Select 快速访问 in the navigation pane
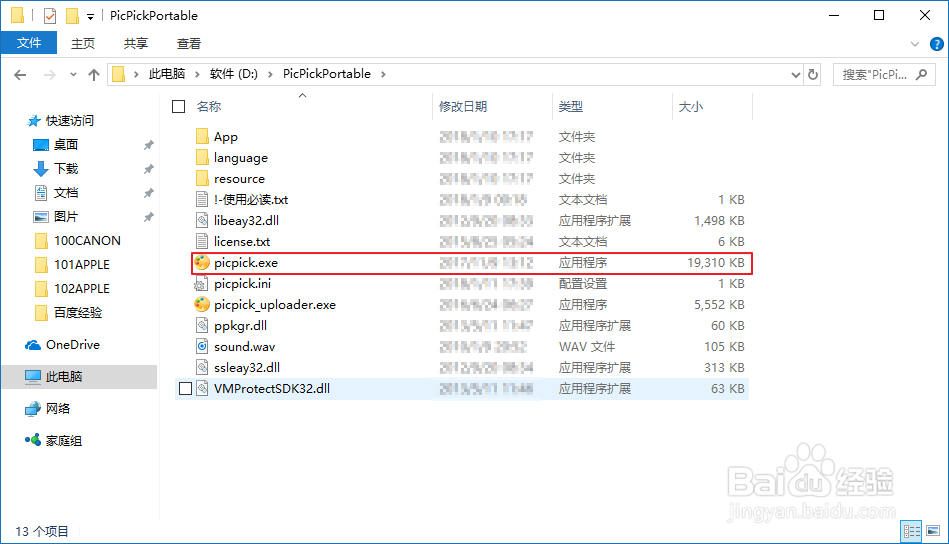The image size is (949, 544). coord(61,120)
